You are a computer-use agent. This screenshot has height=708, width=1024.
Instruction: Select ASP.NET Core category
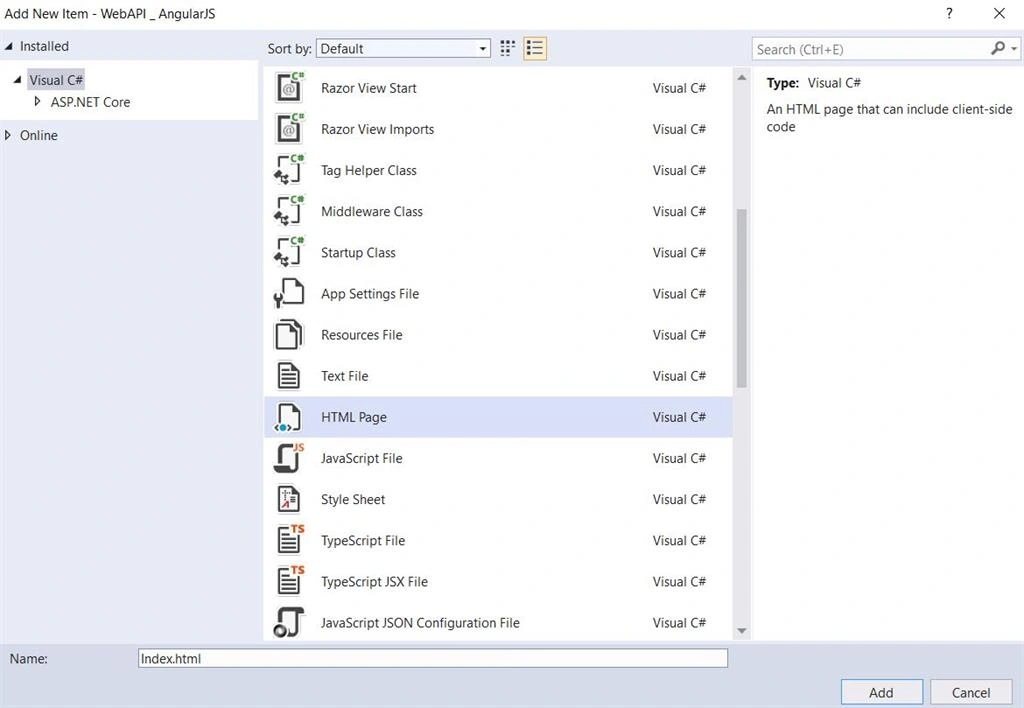tap(90, 102)
